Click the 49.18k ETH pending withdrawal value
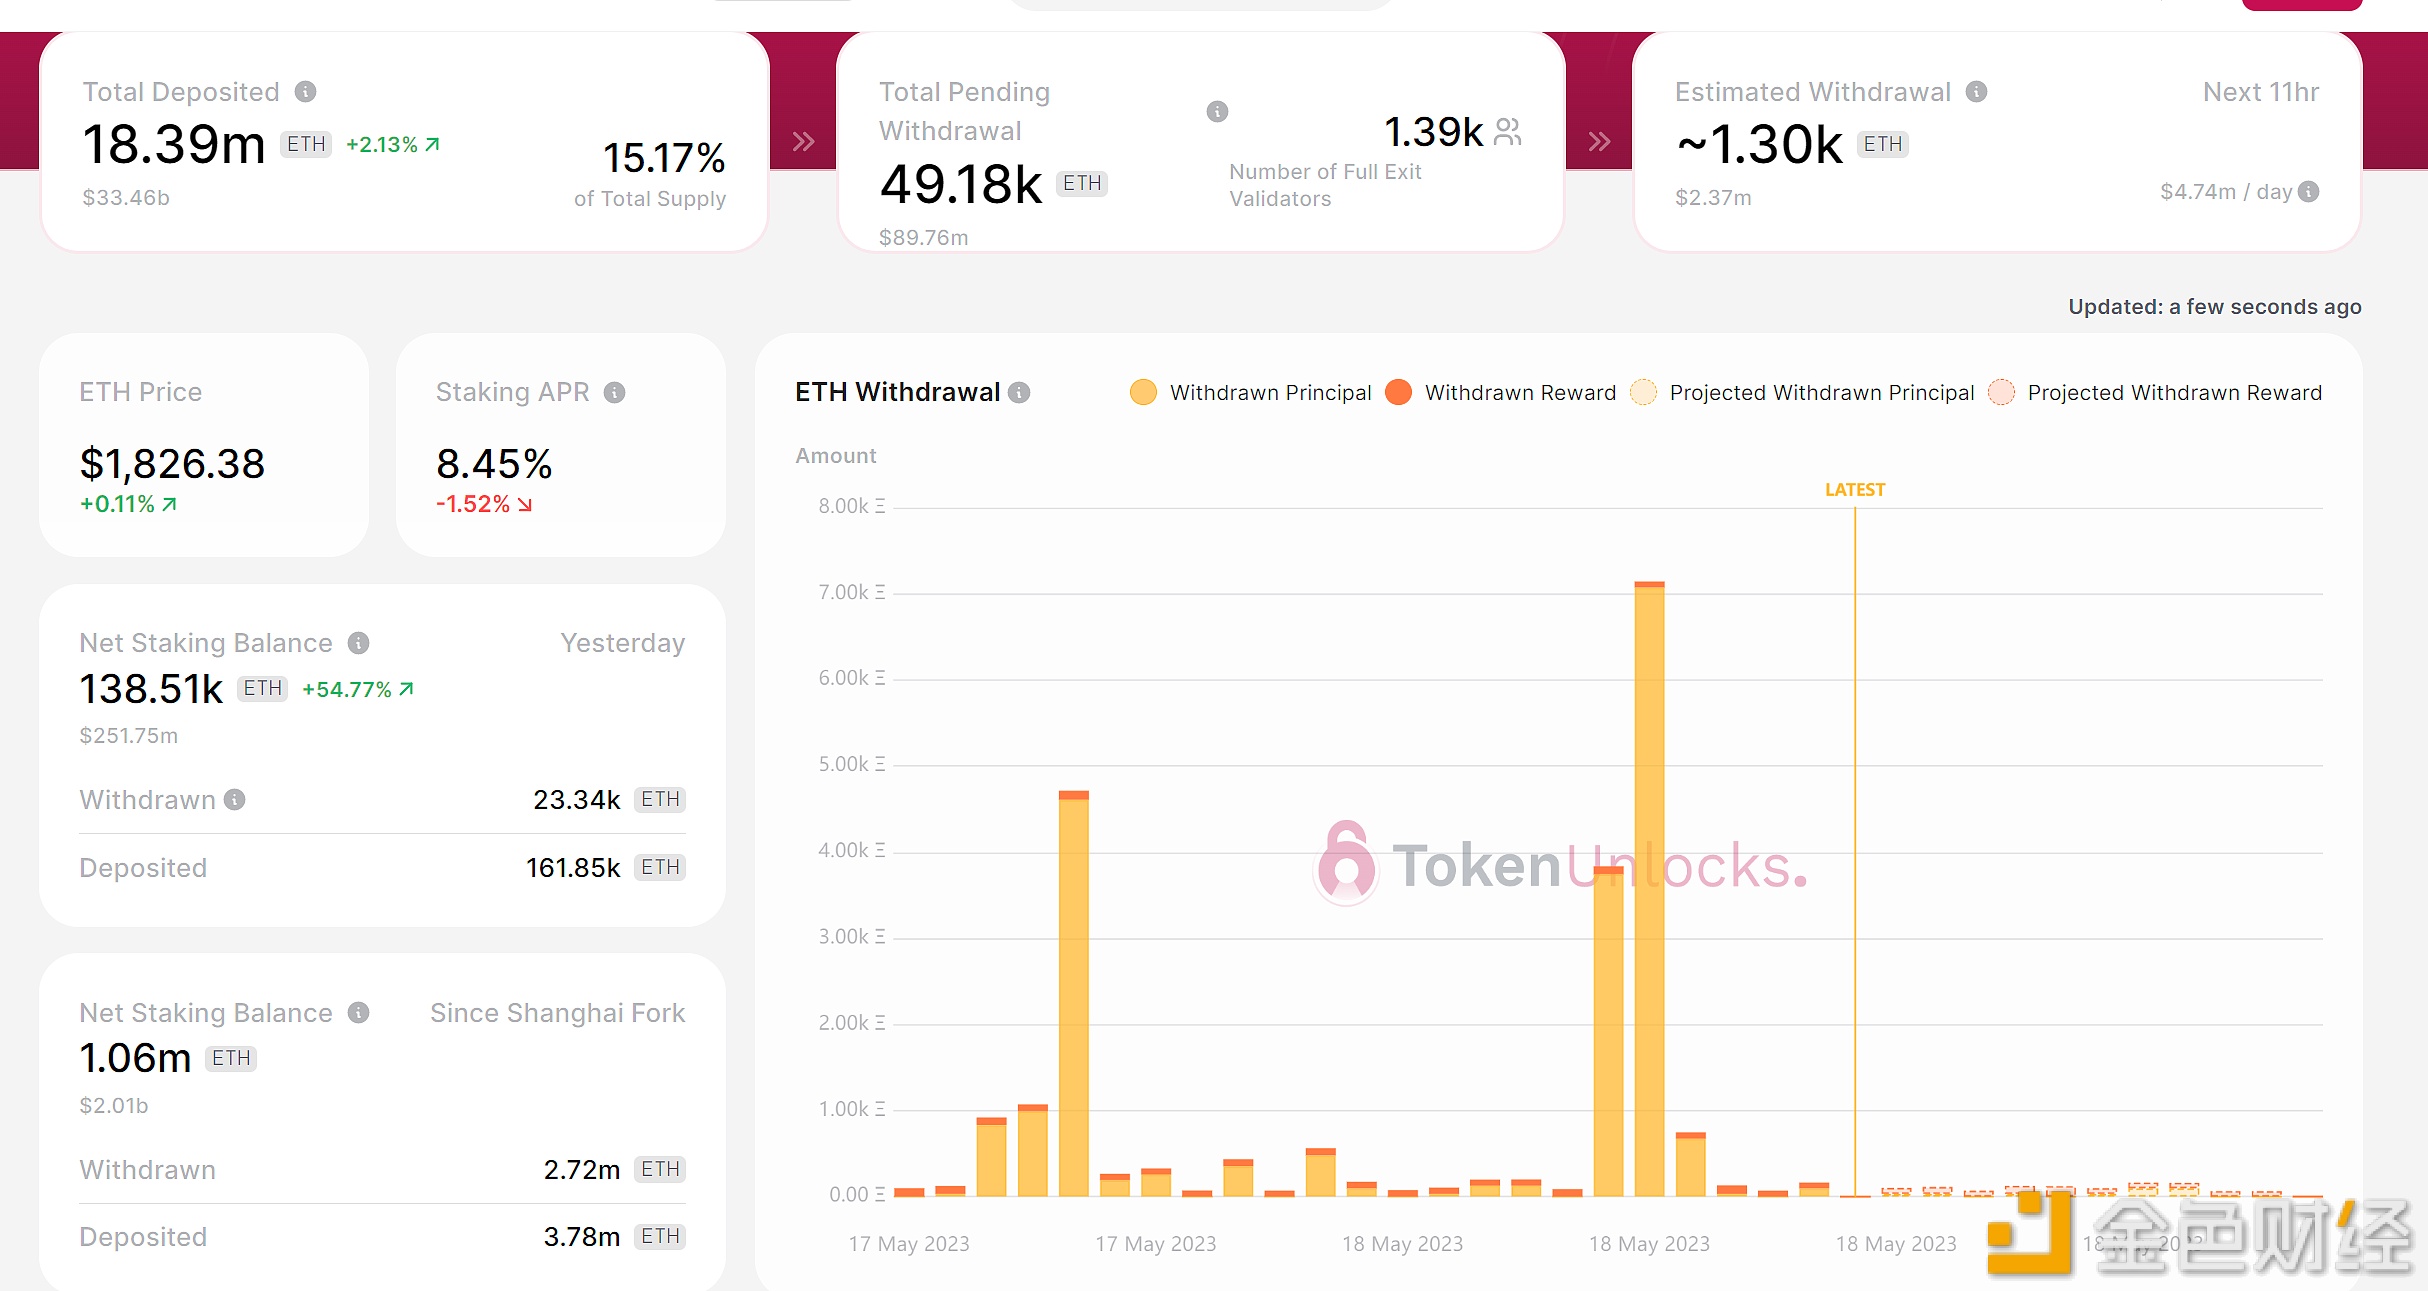The image size is (2428, 1291). [961, 184]
